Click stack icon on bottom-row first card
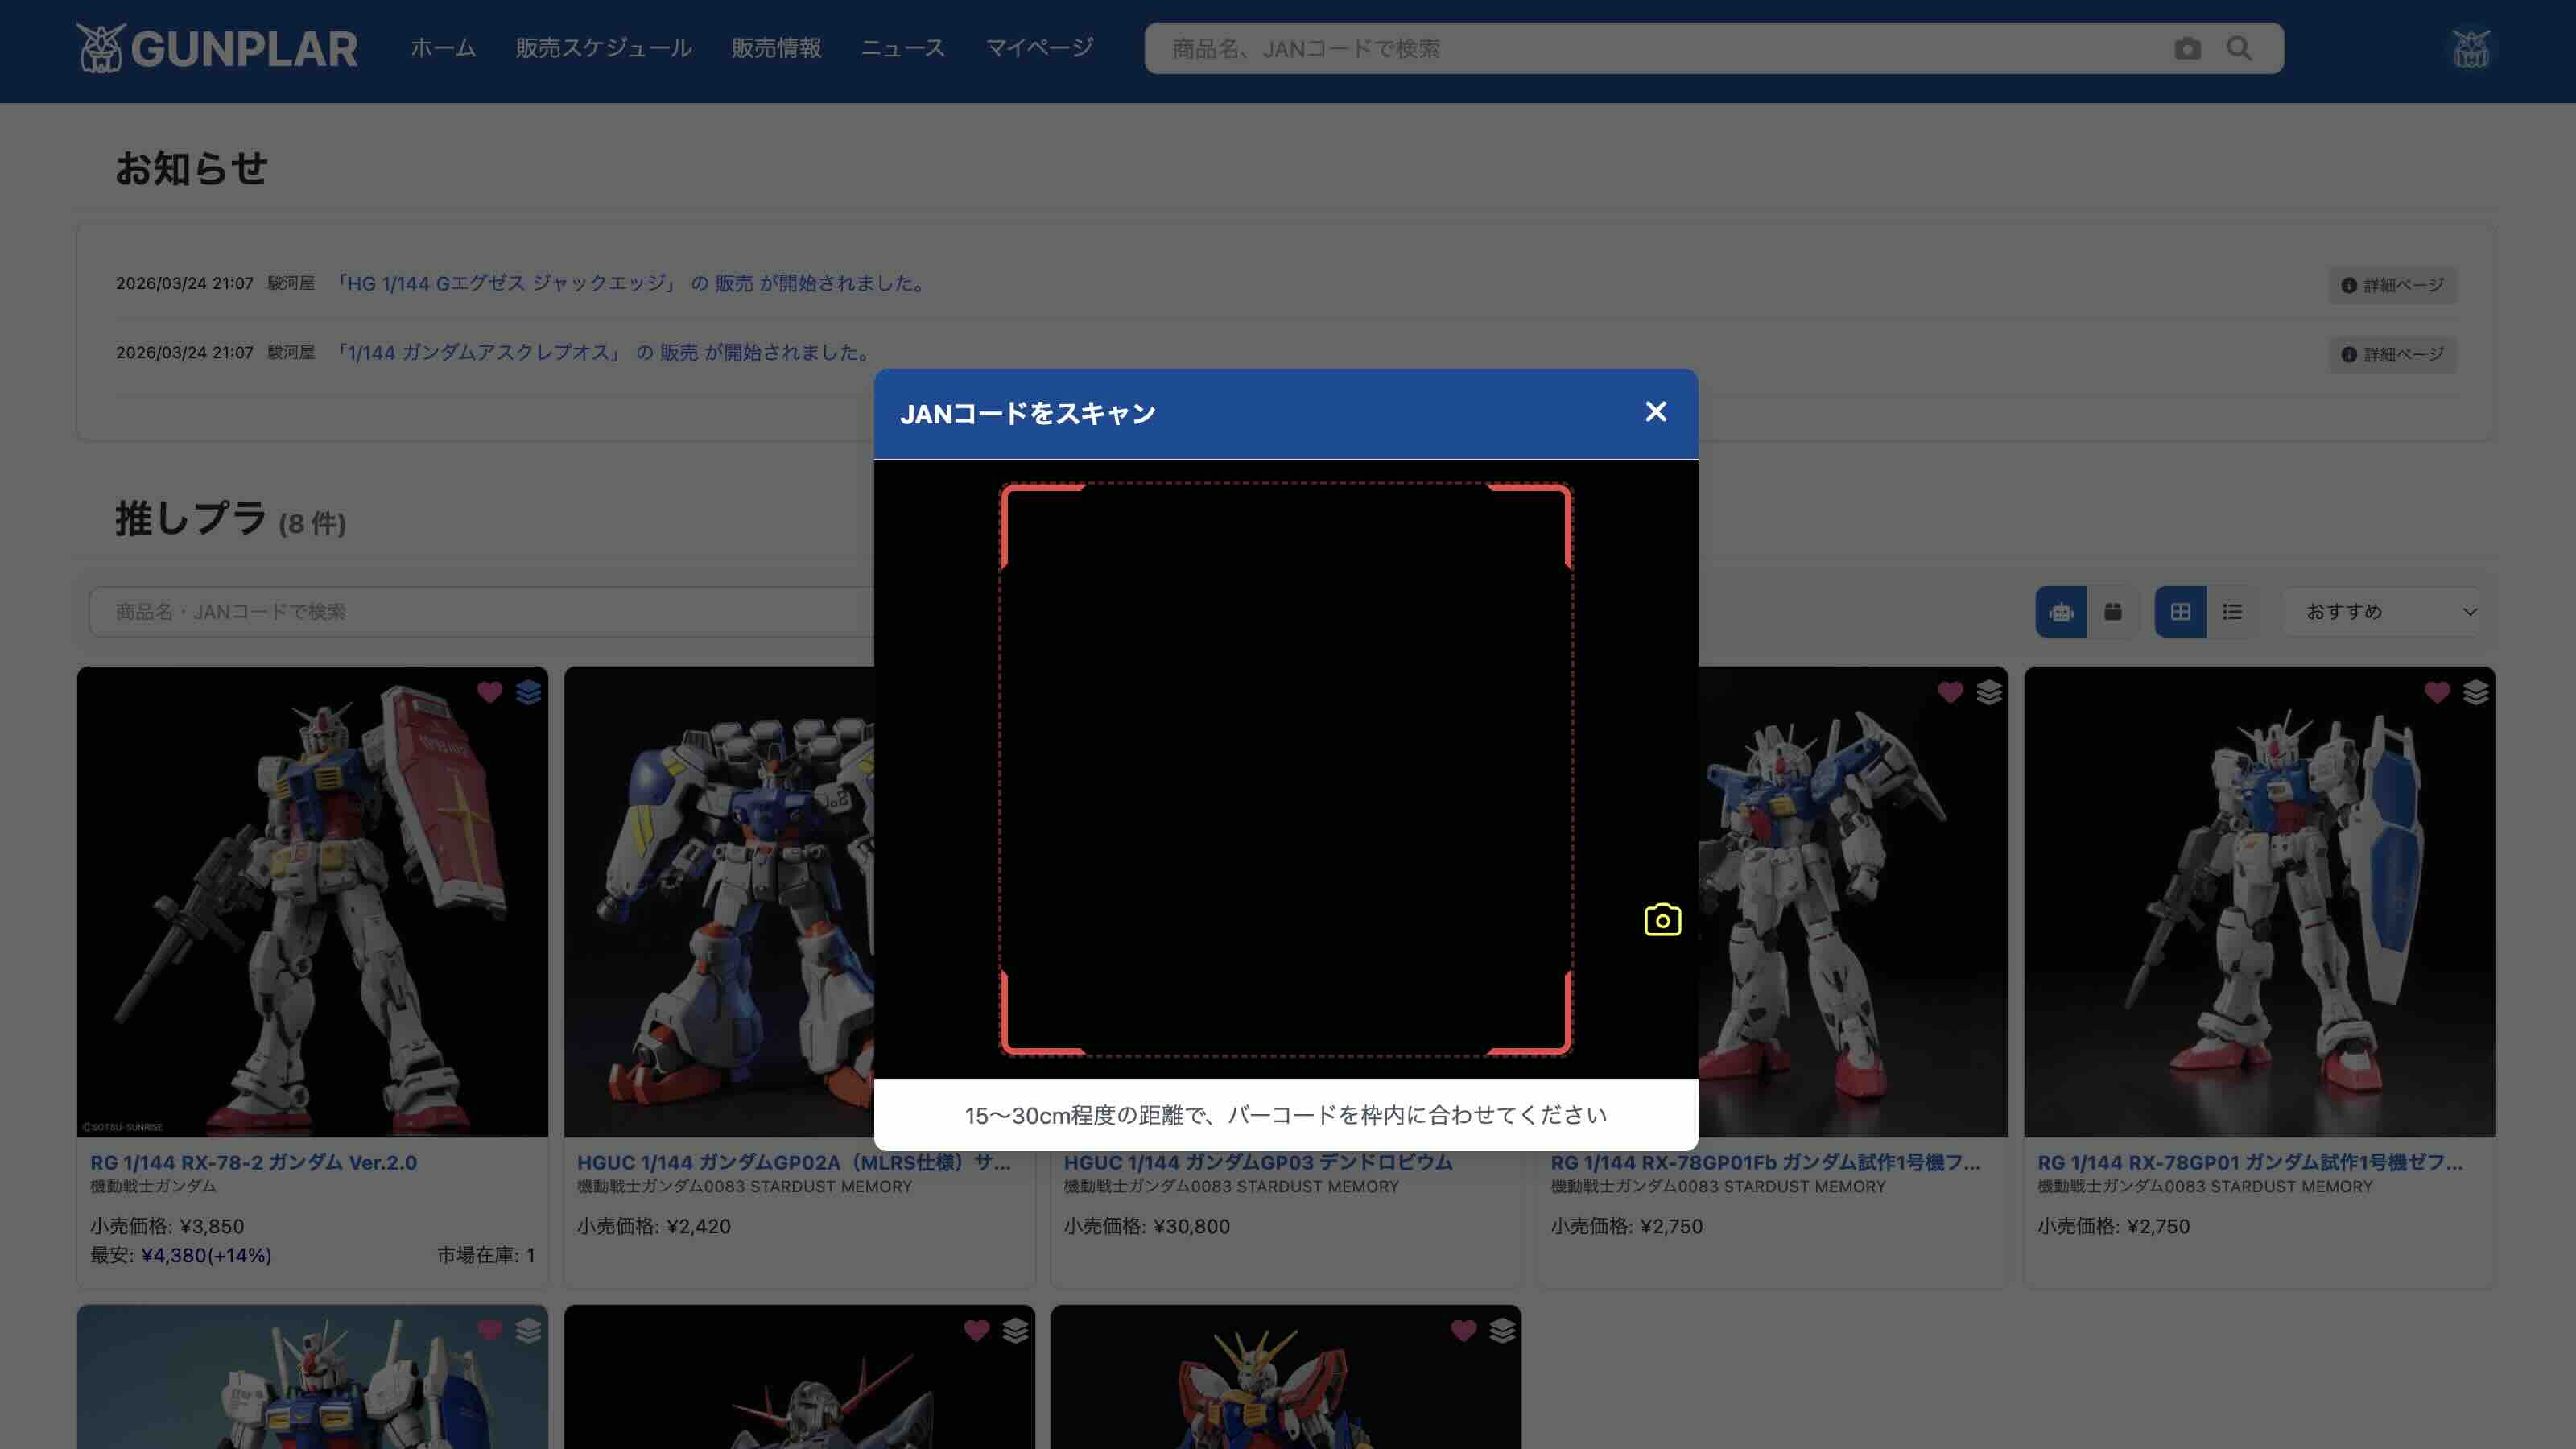The height and width of the screenshot is (1449, 2576). click(x=528, y=1330)
